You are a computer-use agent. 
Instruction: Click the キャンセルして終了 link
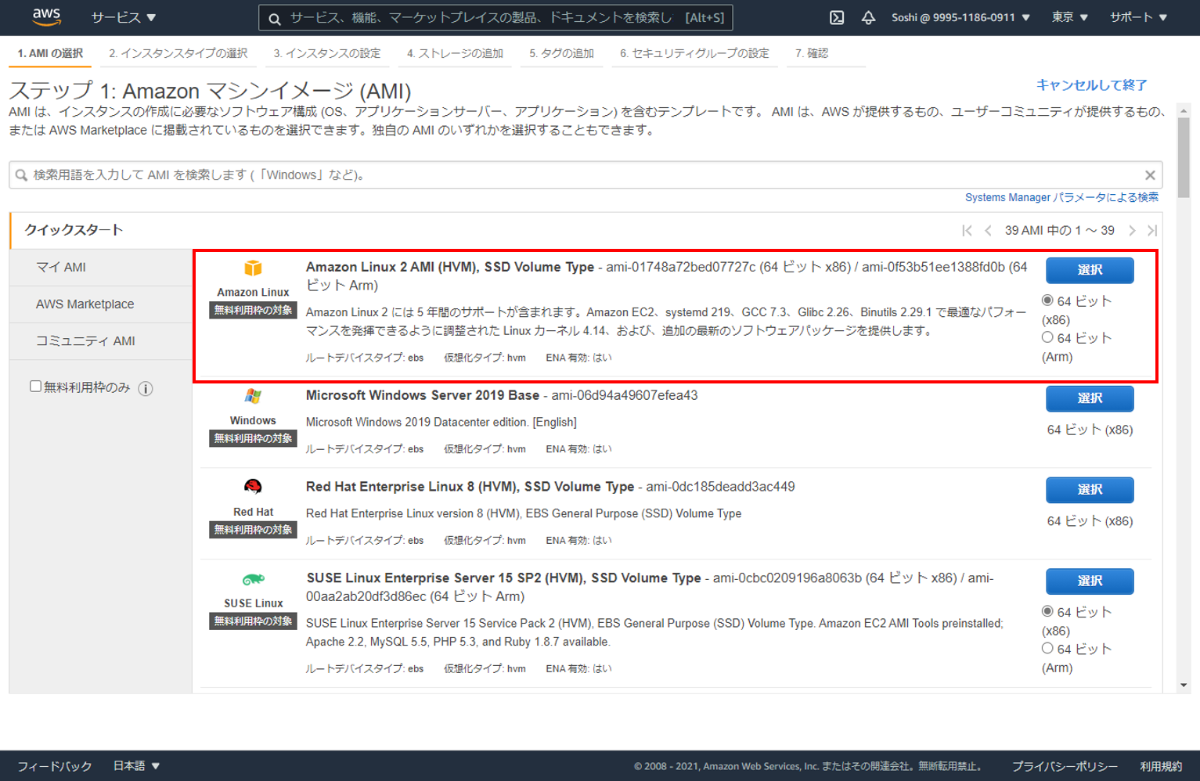[x=1092, y=85]
